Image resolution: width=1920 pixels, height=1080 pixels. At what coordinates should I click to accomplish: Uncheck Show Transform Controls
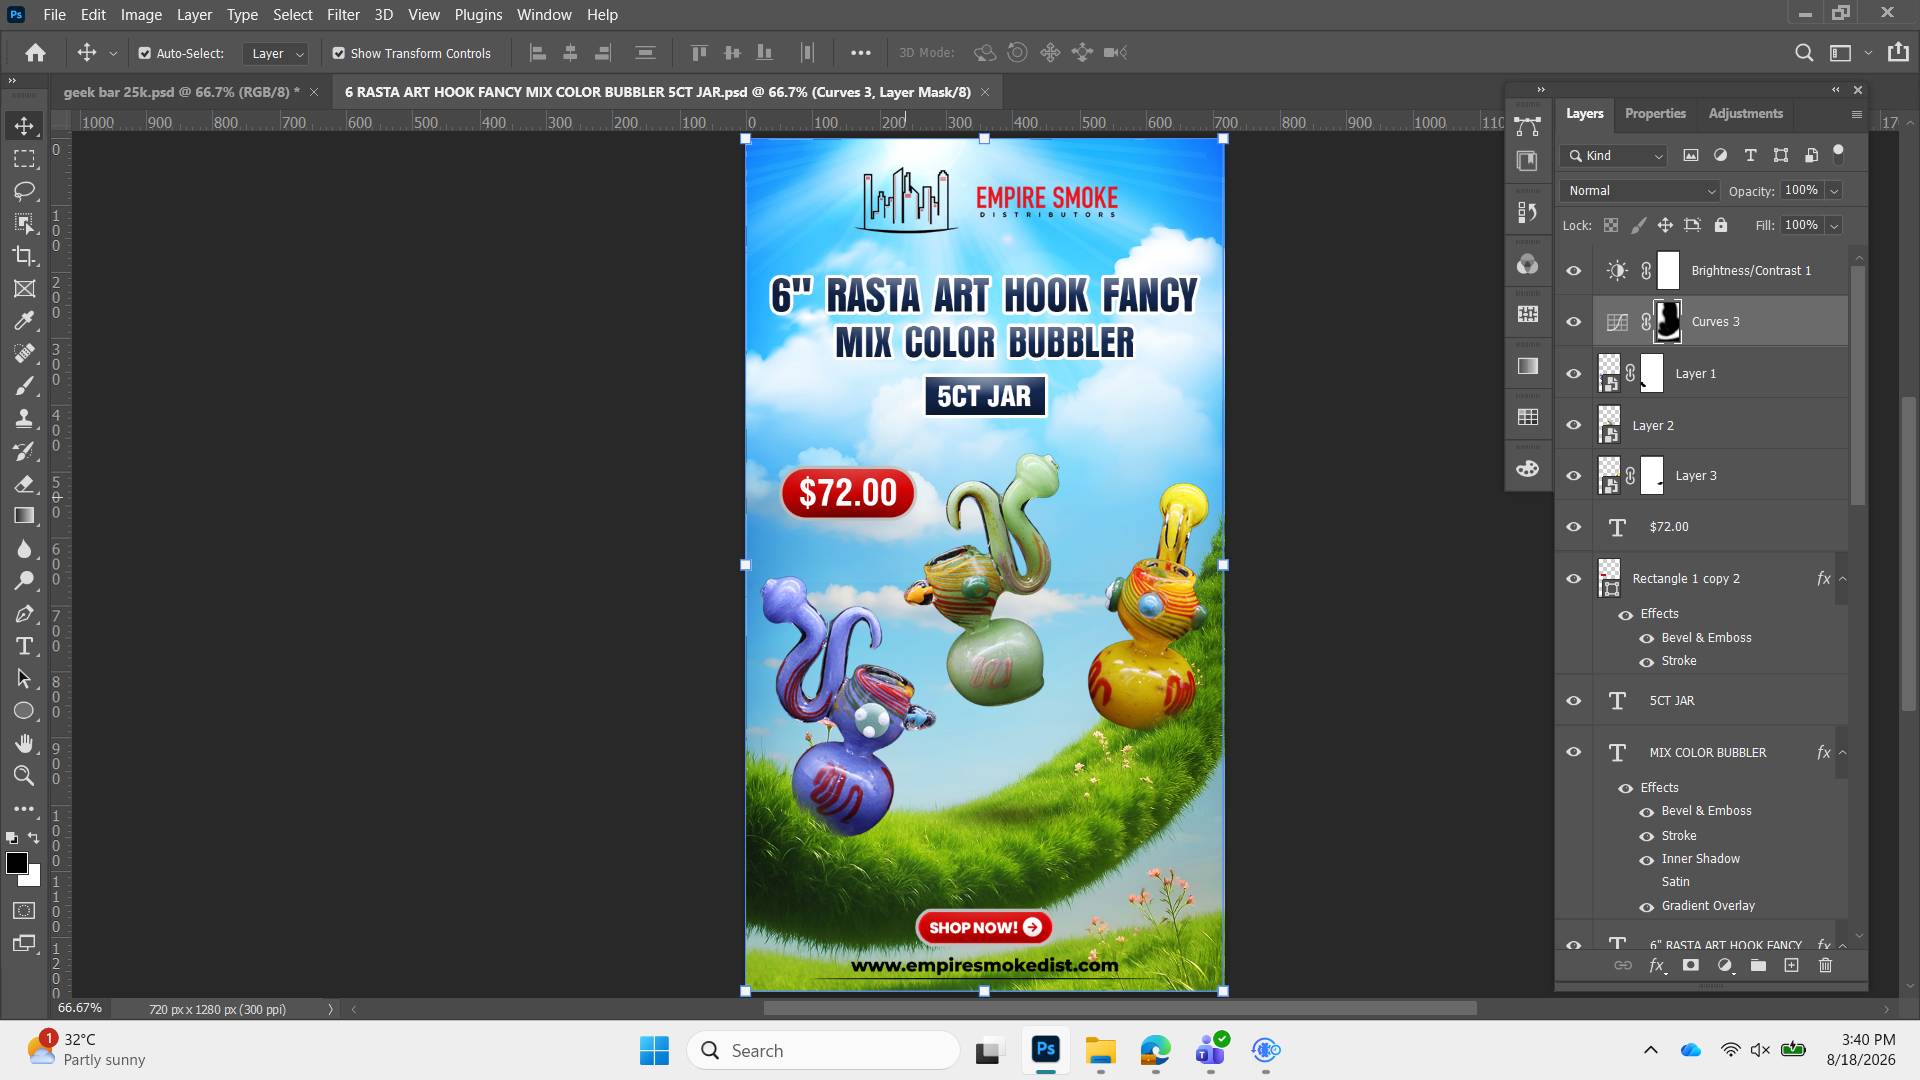339,53
